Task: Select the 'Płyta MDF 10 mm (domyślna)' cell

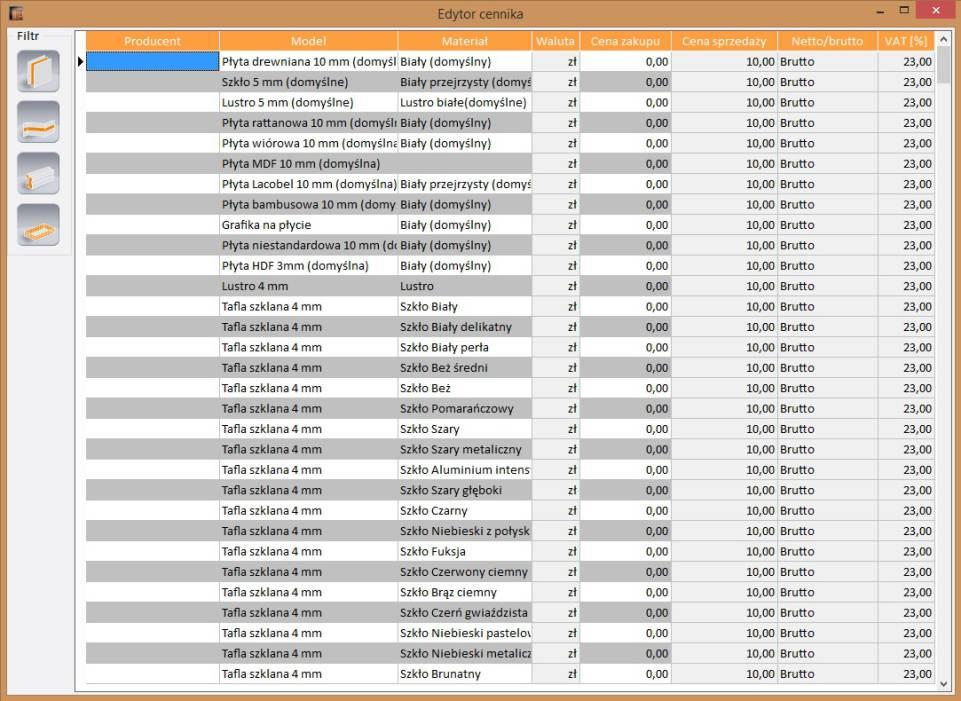Action: pos(308,164)
